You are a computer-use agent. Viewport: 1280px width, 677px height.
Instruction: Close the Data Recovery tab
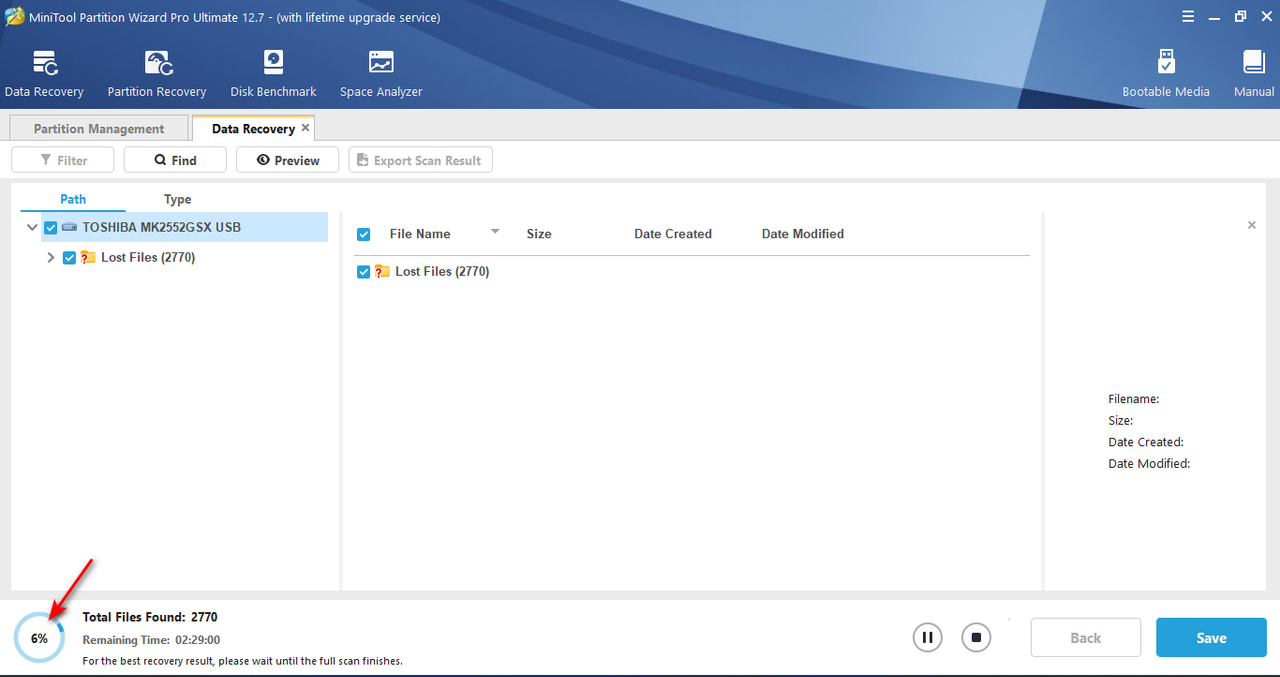[306, 128]
